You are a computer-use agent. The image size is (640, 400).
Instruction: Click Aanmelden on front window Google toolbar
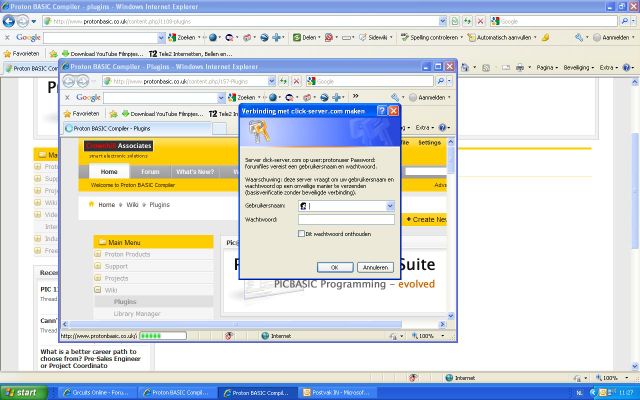click(431, 98)
